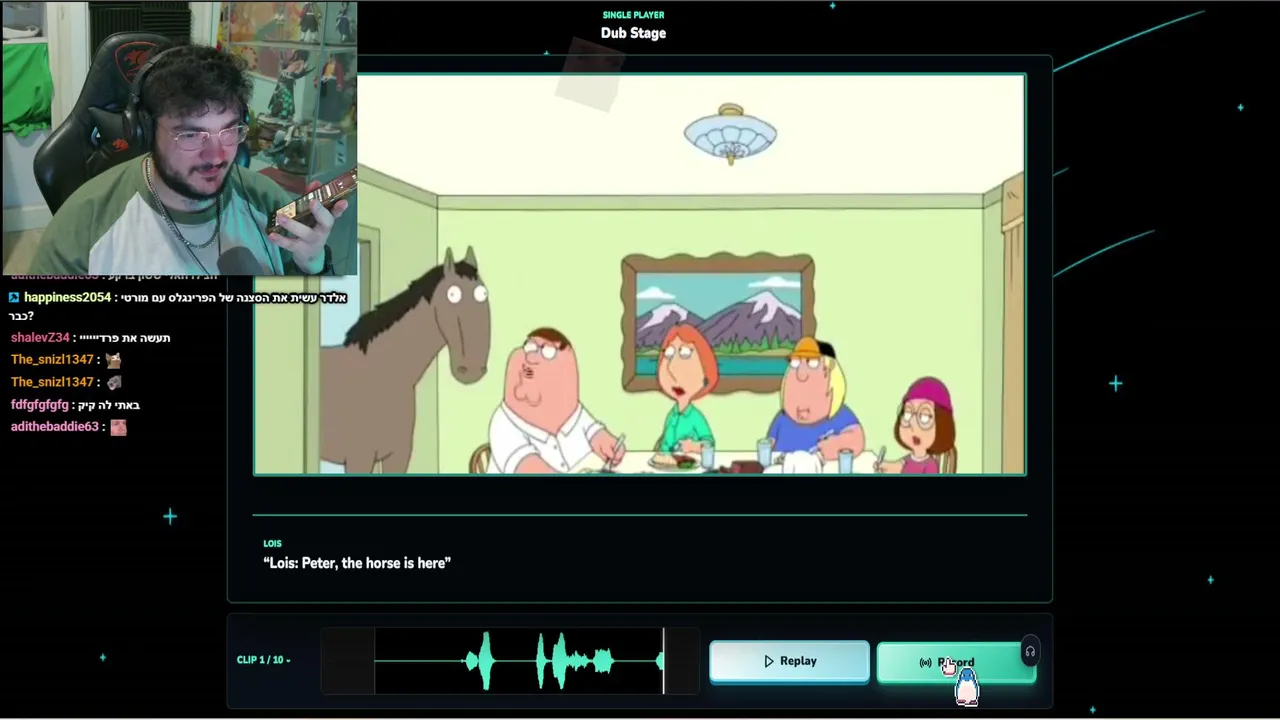Open the CLIP 1 / 10 dropdown
The width and height of the screenshot is (1280, 720).
264,660
